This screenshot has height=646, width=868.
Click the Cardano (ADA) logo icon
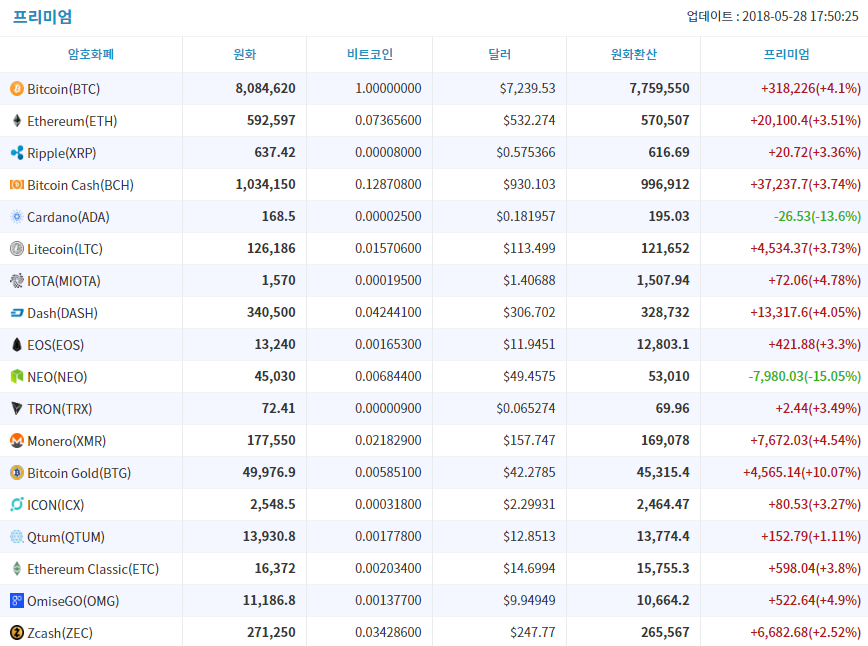pos(17,216)
